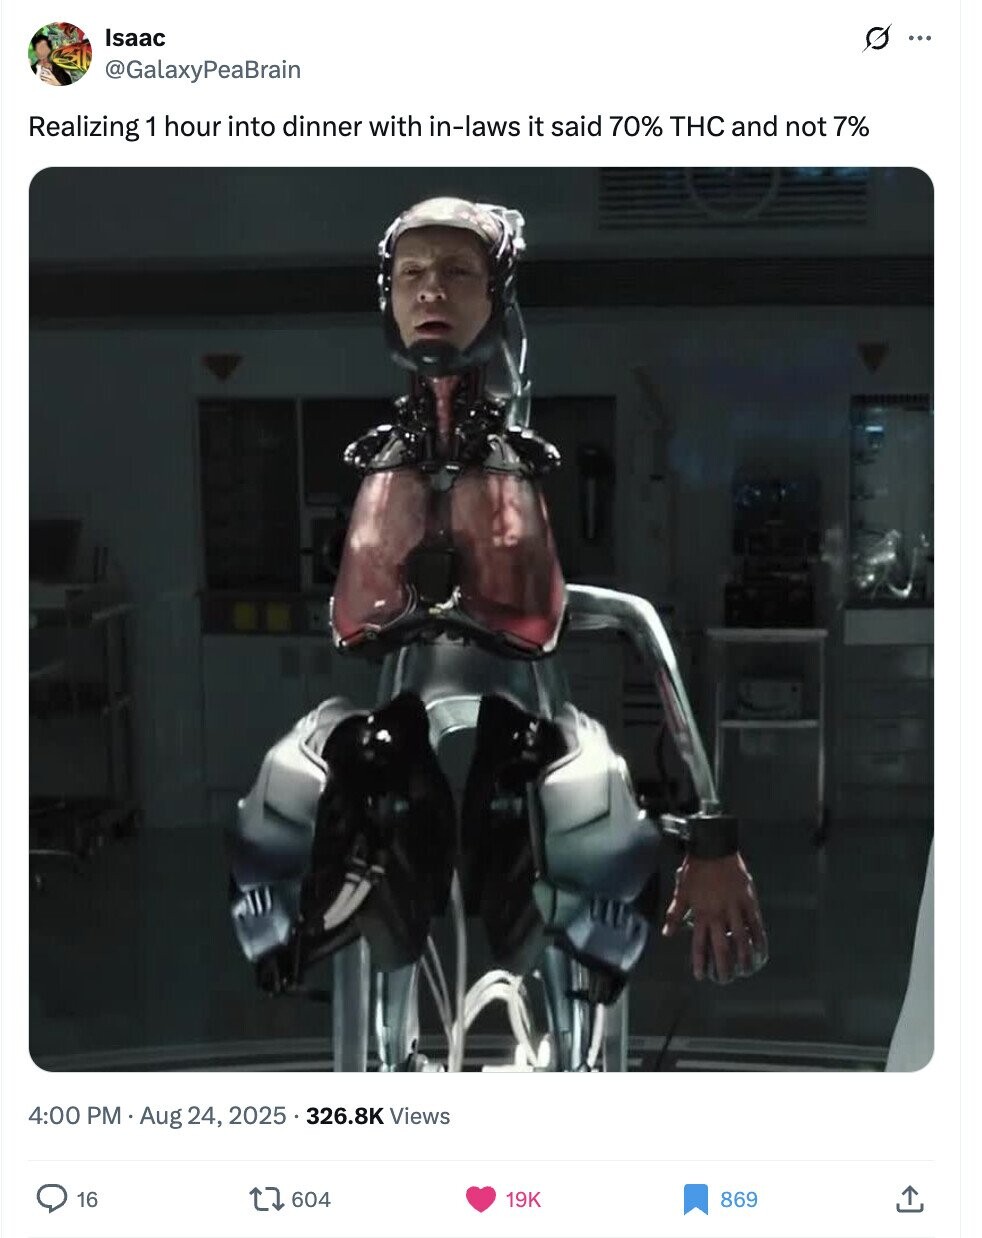Open the Isaac display name link
Image resolution: width=982 pixels, height=1238 pixels.
(135, 38)
